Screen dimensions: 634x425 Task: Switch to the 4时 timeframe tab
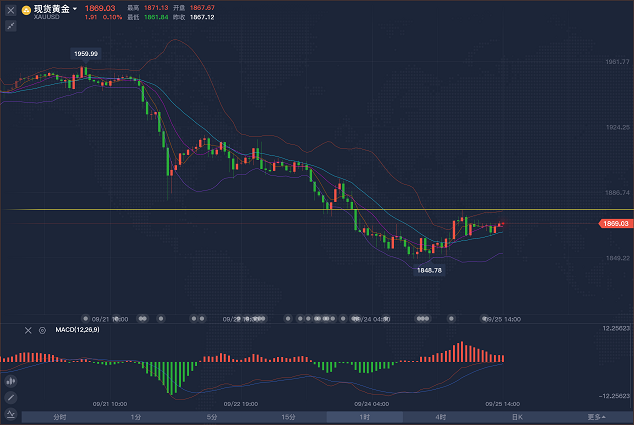(x=441, y=417)
